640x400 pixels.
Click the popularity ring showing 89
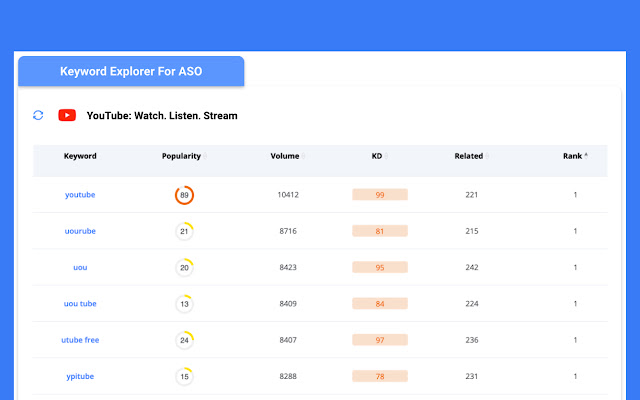(184, 195)
